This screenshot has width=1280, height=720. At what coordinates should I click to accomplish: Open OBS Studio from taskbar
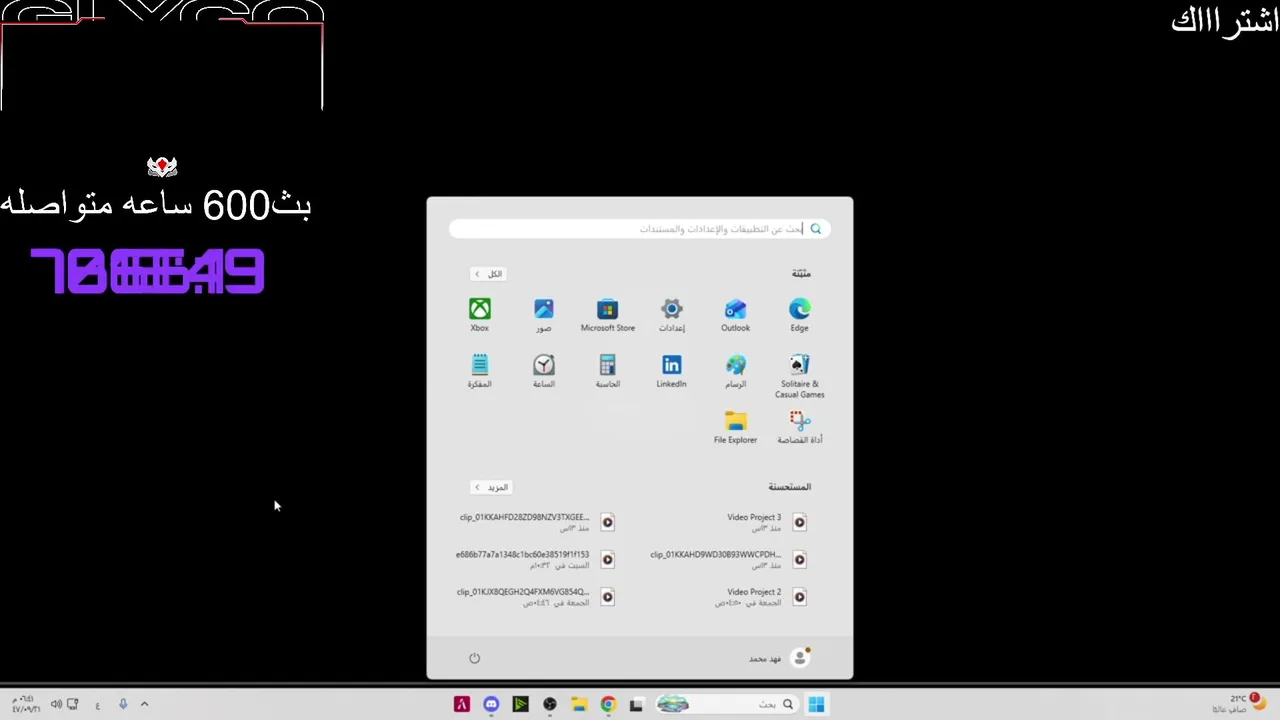click(x=550, y=704)
